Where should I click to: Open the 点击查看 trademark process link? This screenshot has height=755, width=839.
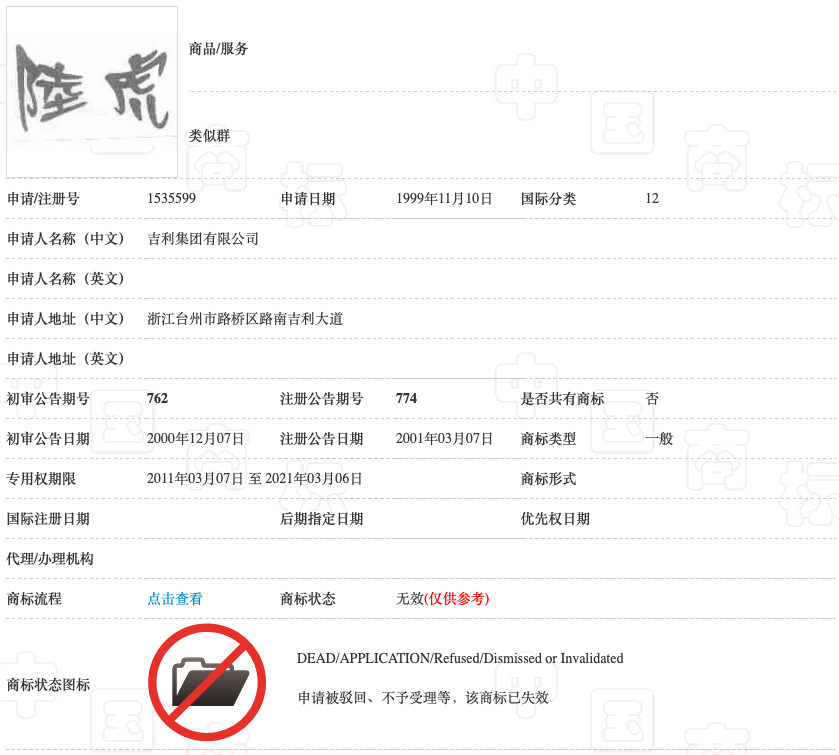tap(175, 599)
